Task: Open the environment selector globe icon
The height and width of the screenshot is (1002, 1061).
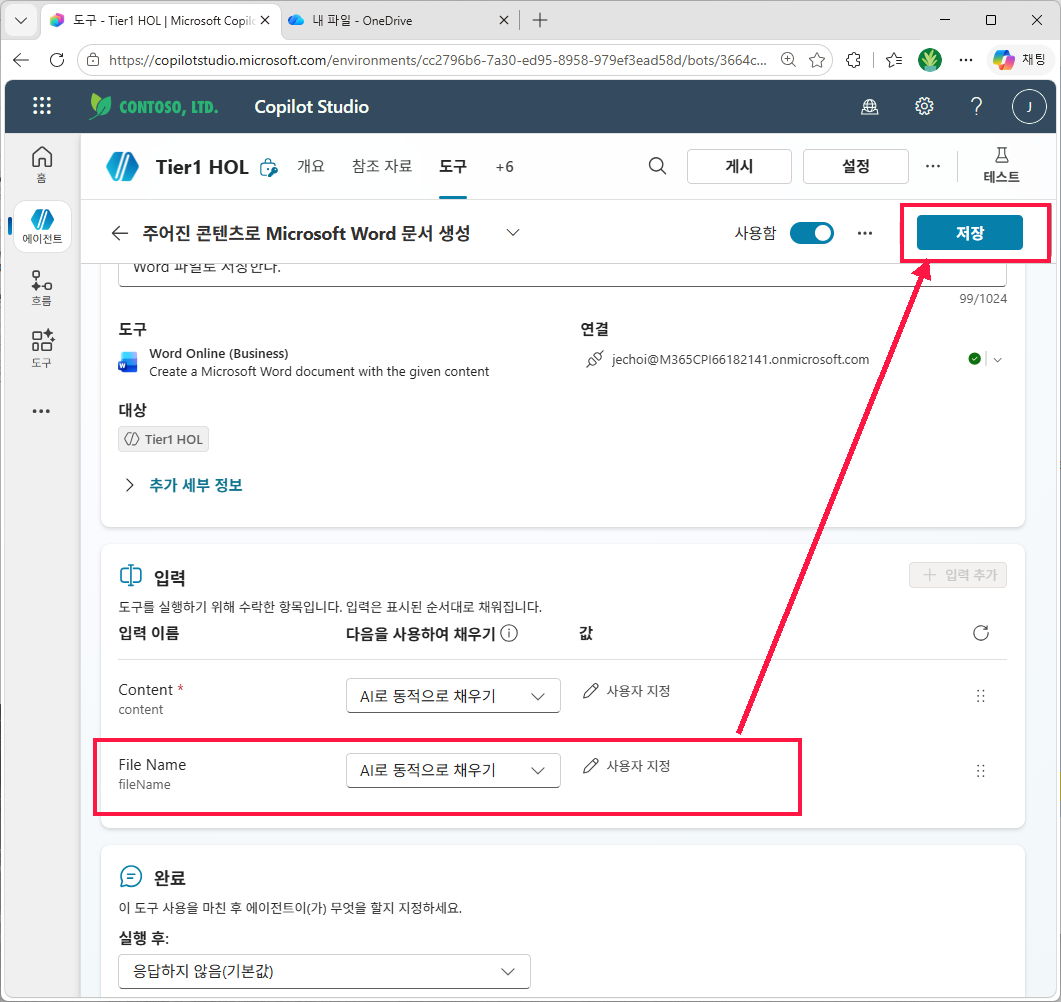Action: click(x=870, y=106)
